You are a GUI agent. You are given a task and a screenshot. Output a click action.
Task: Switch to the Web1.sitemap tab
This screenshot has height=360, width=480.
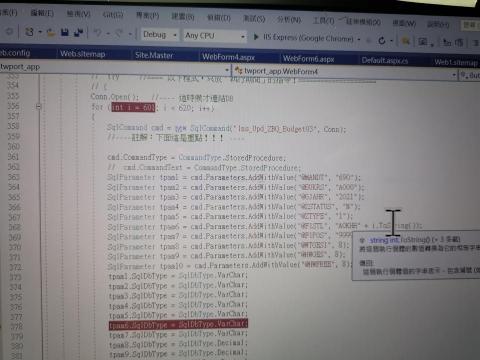(x=456, y=62)
